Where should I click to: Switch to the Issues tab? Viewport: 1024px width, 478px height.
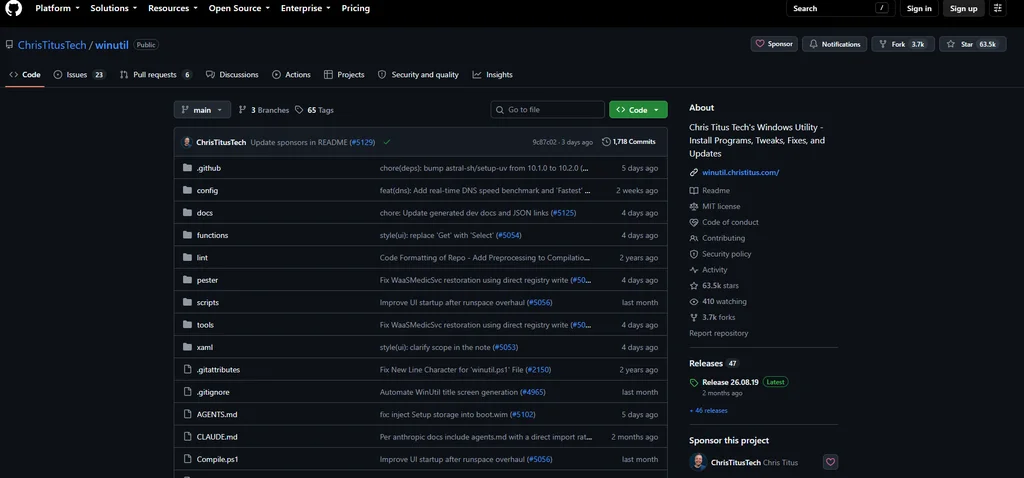pos(79,74)
